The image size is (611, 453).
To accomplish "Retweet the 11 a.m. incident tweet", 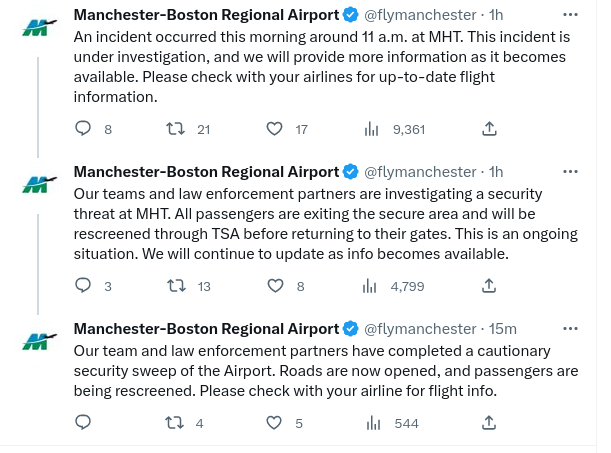I will click(x=175, y=129).
